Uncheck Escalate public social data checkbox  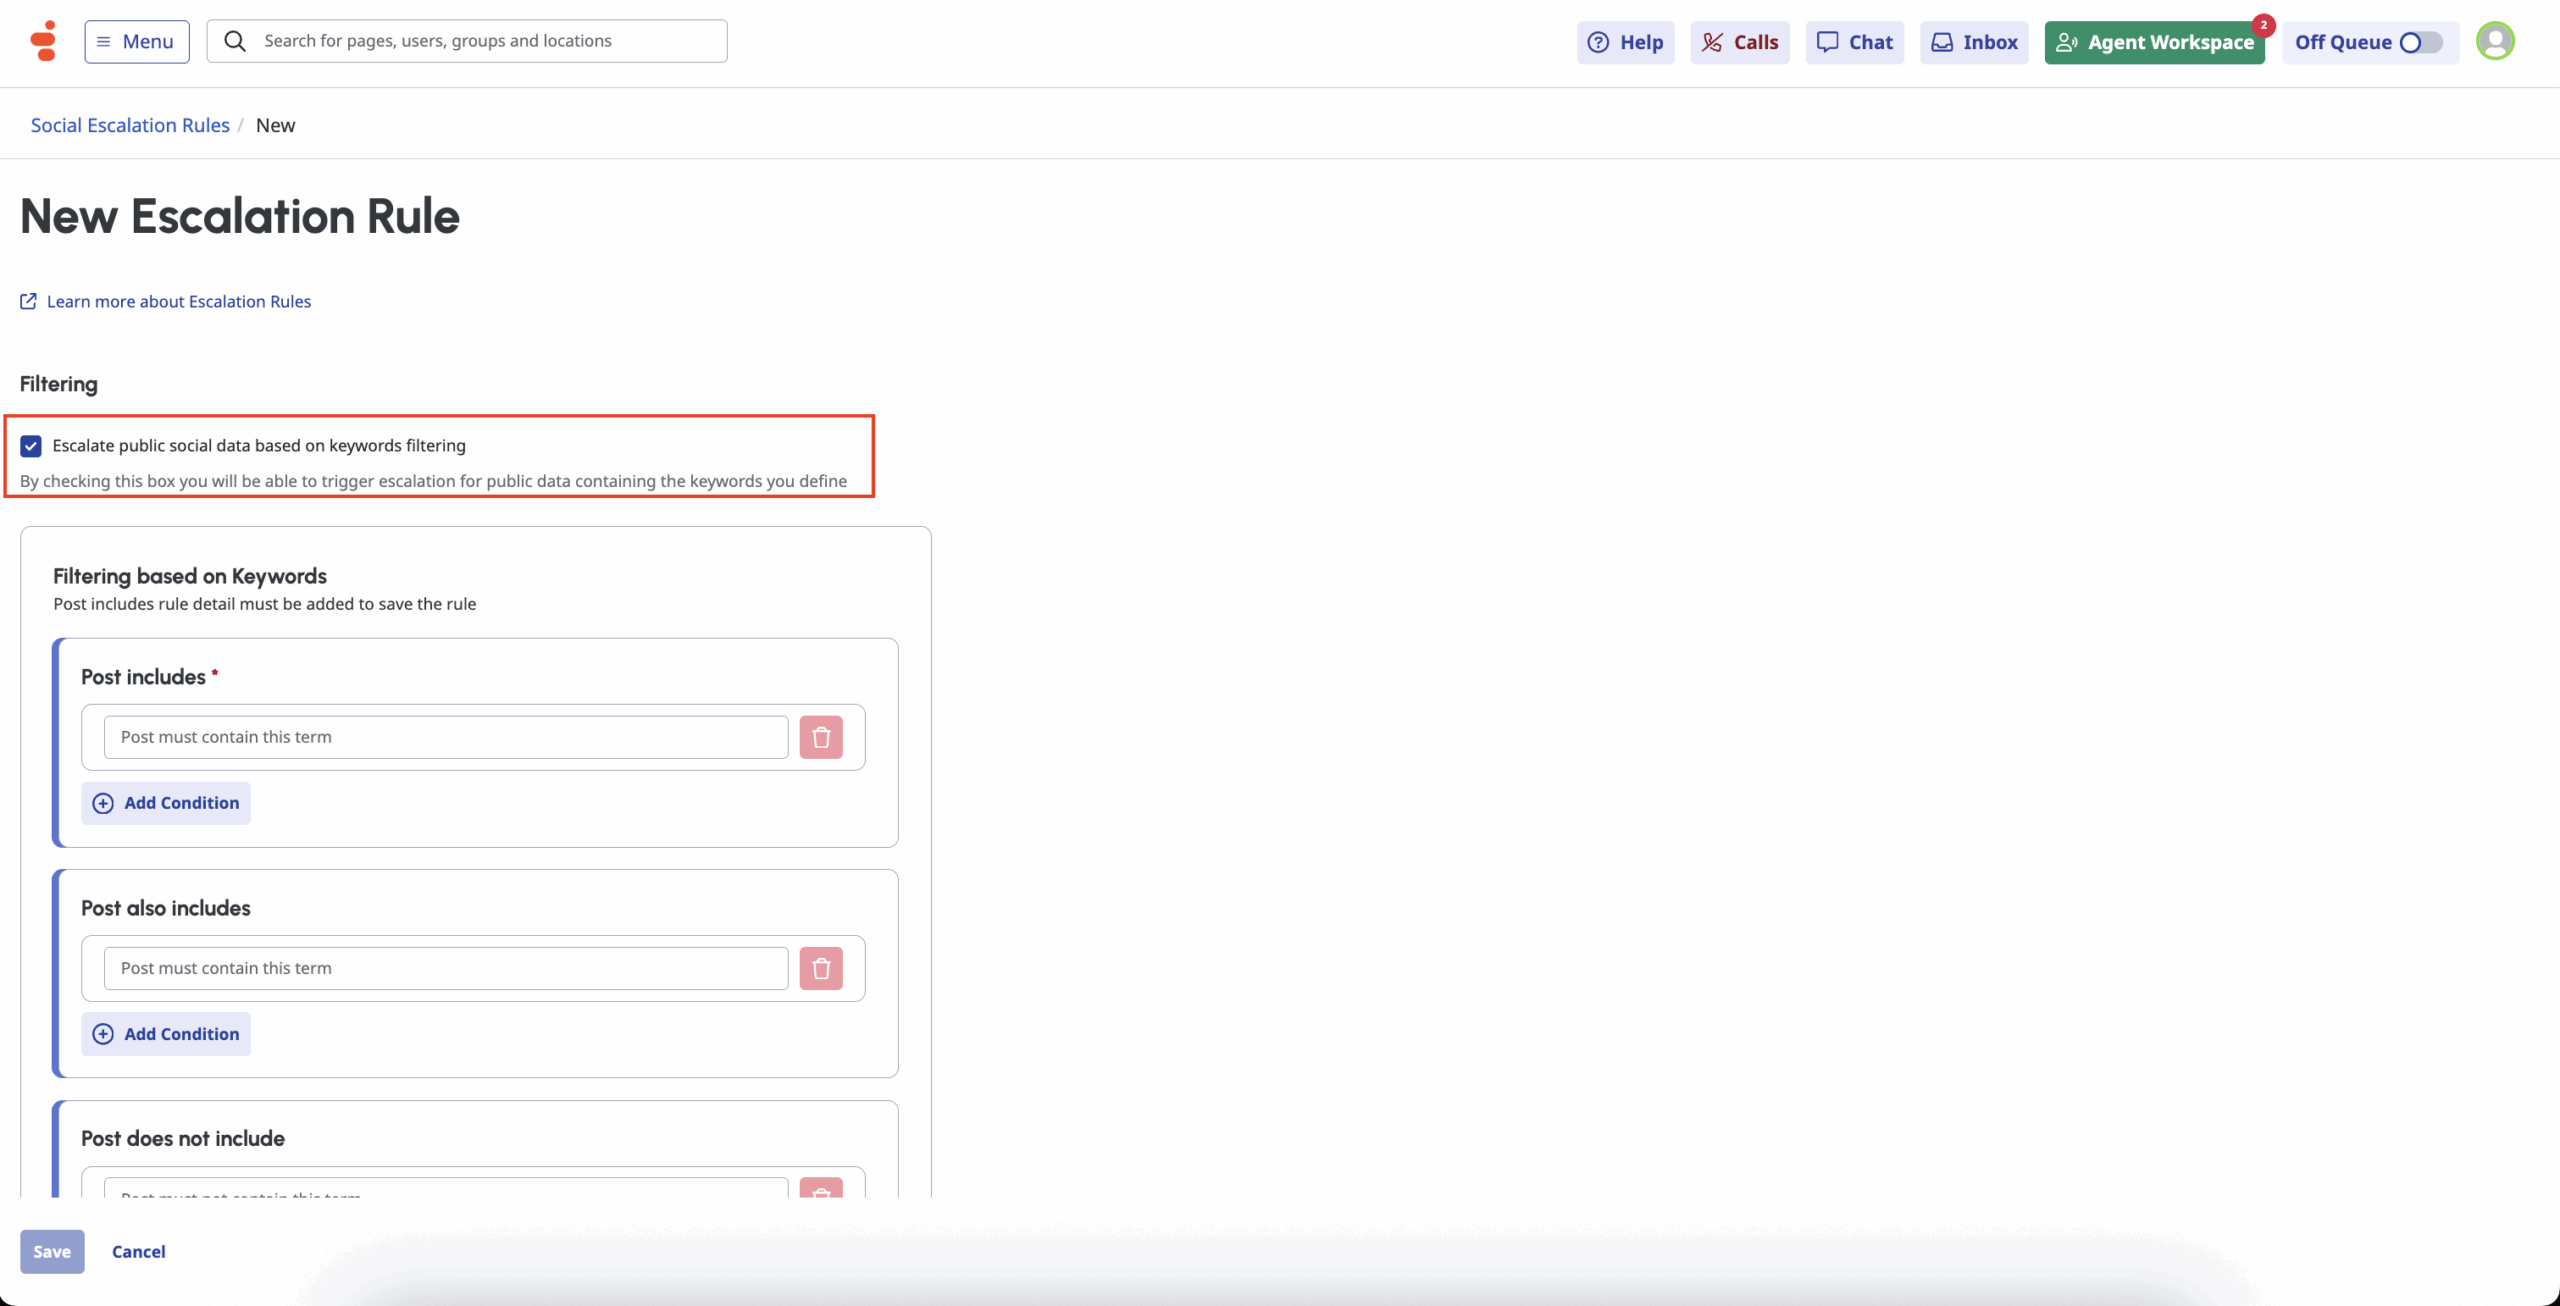tap(31, 446)
